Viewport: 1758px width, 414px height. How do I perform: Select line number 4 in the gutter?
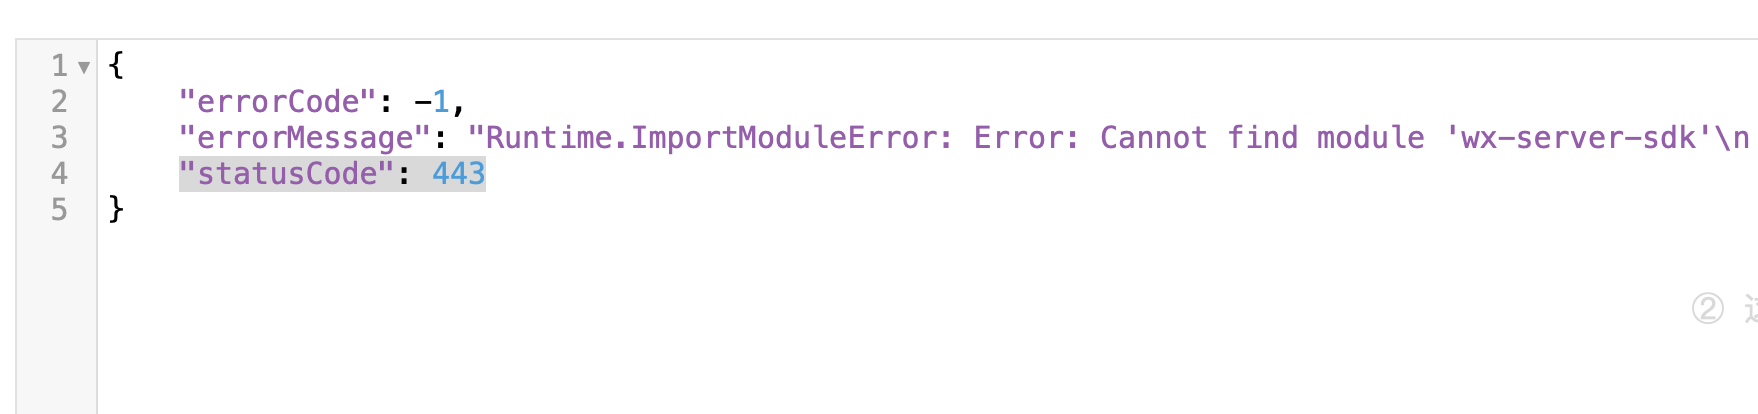pos(59,174)
